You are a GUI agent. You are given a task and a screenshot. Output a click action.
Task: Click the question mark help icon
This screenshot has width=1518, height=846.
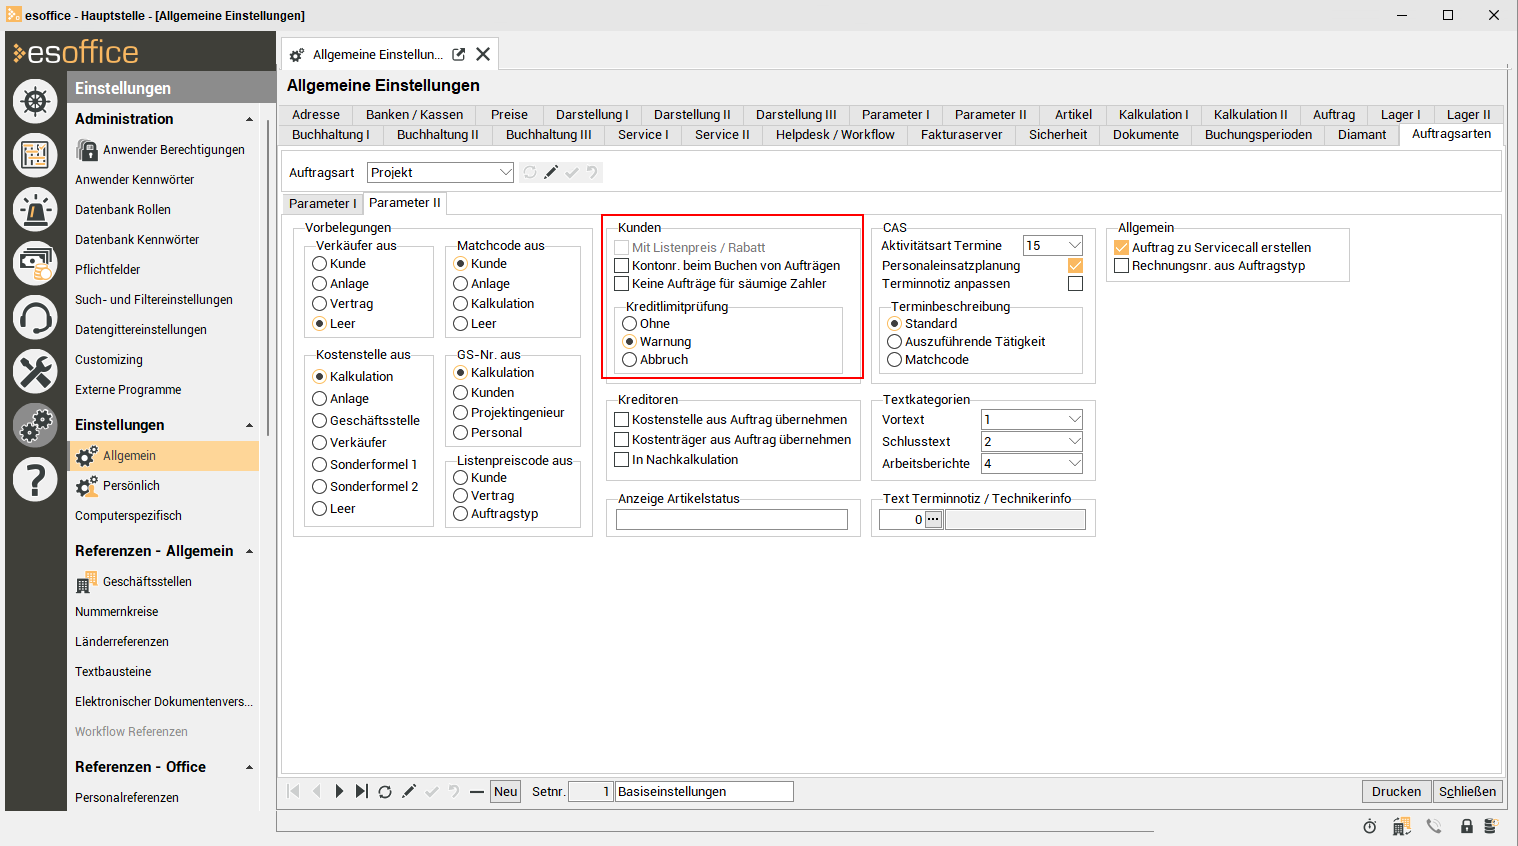point(35,480)
